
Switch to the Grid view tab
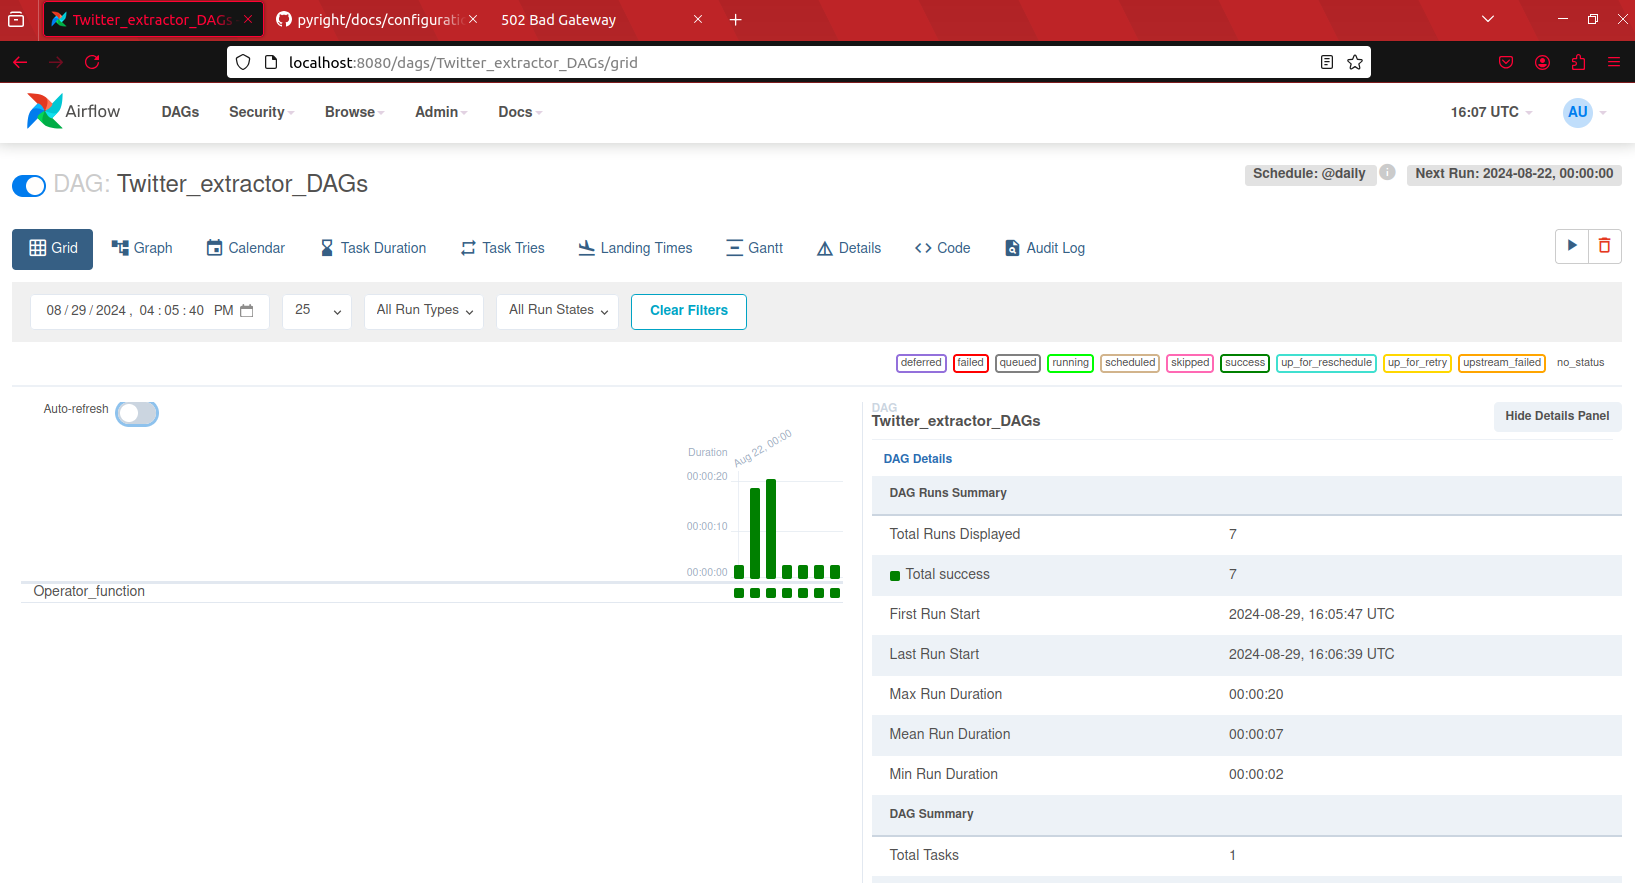[53, 249]
